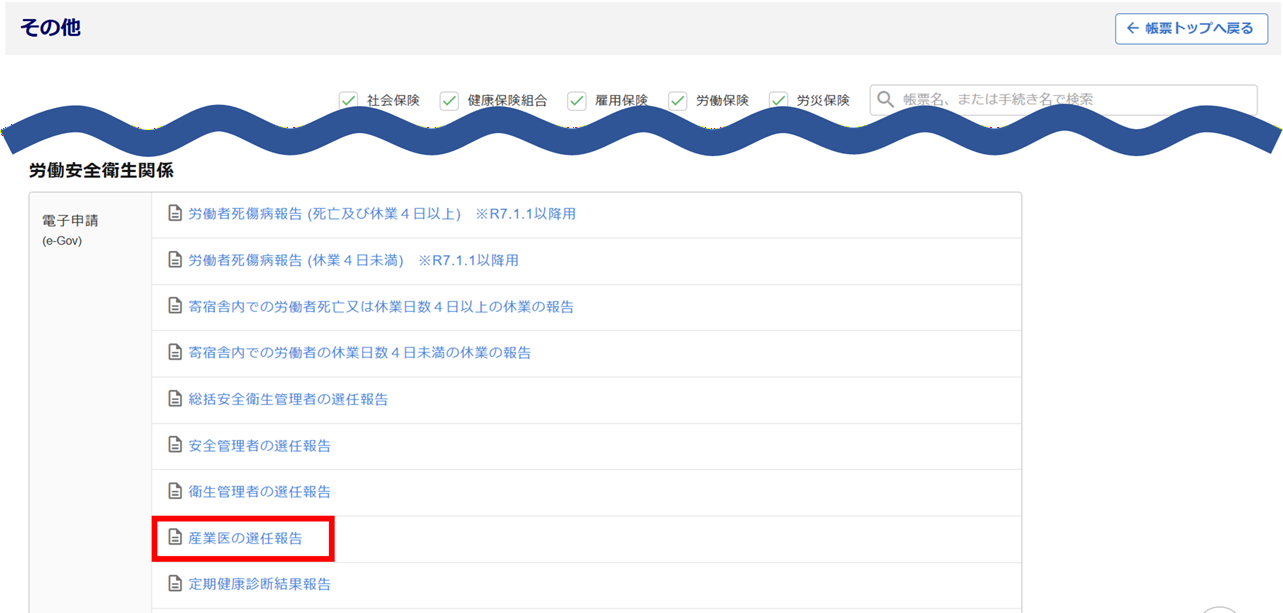
Task: Open 総括安全衛生管理者の選任報告 link
Action: (x=288, y=399)
